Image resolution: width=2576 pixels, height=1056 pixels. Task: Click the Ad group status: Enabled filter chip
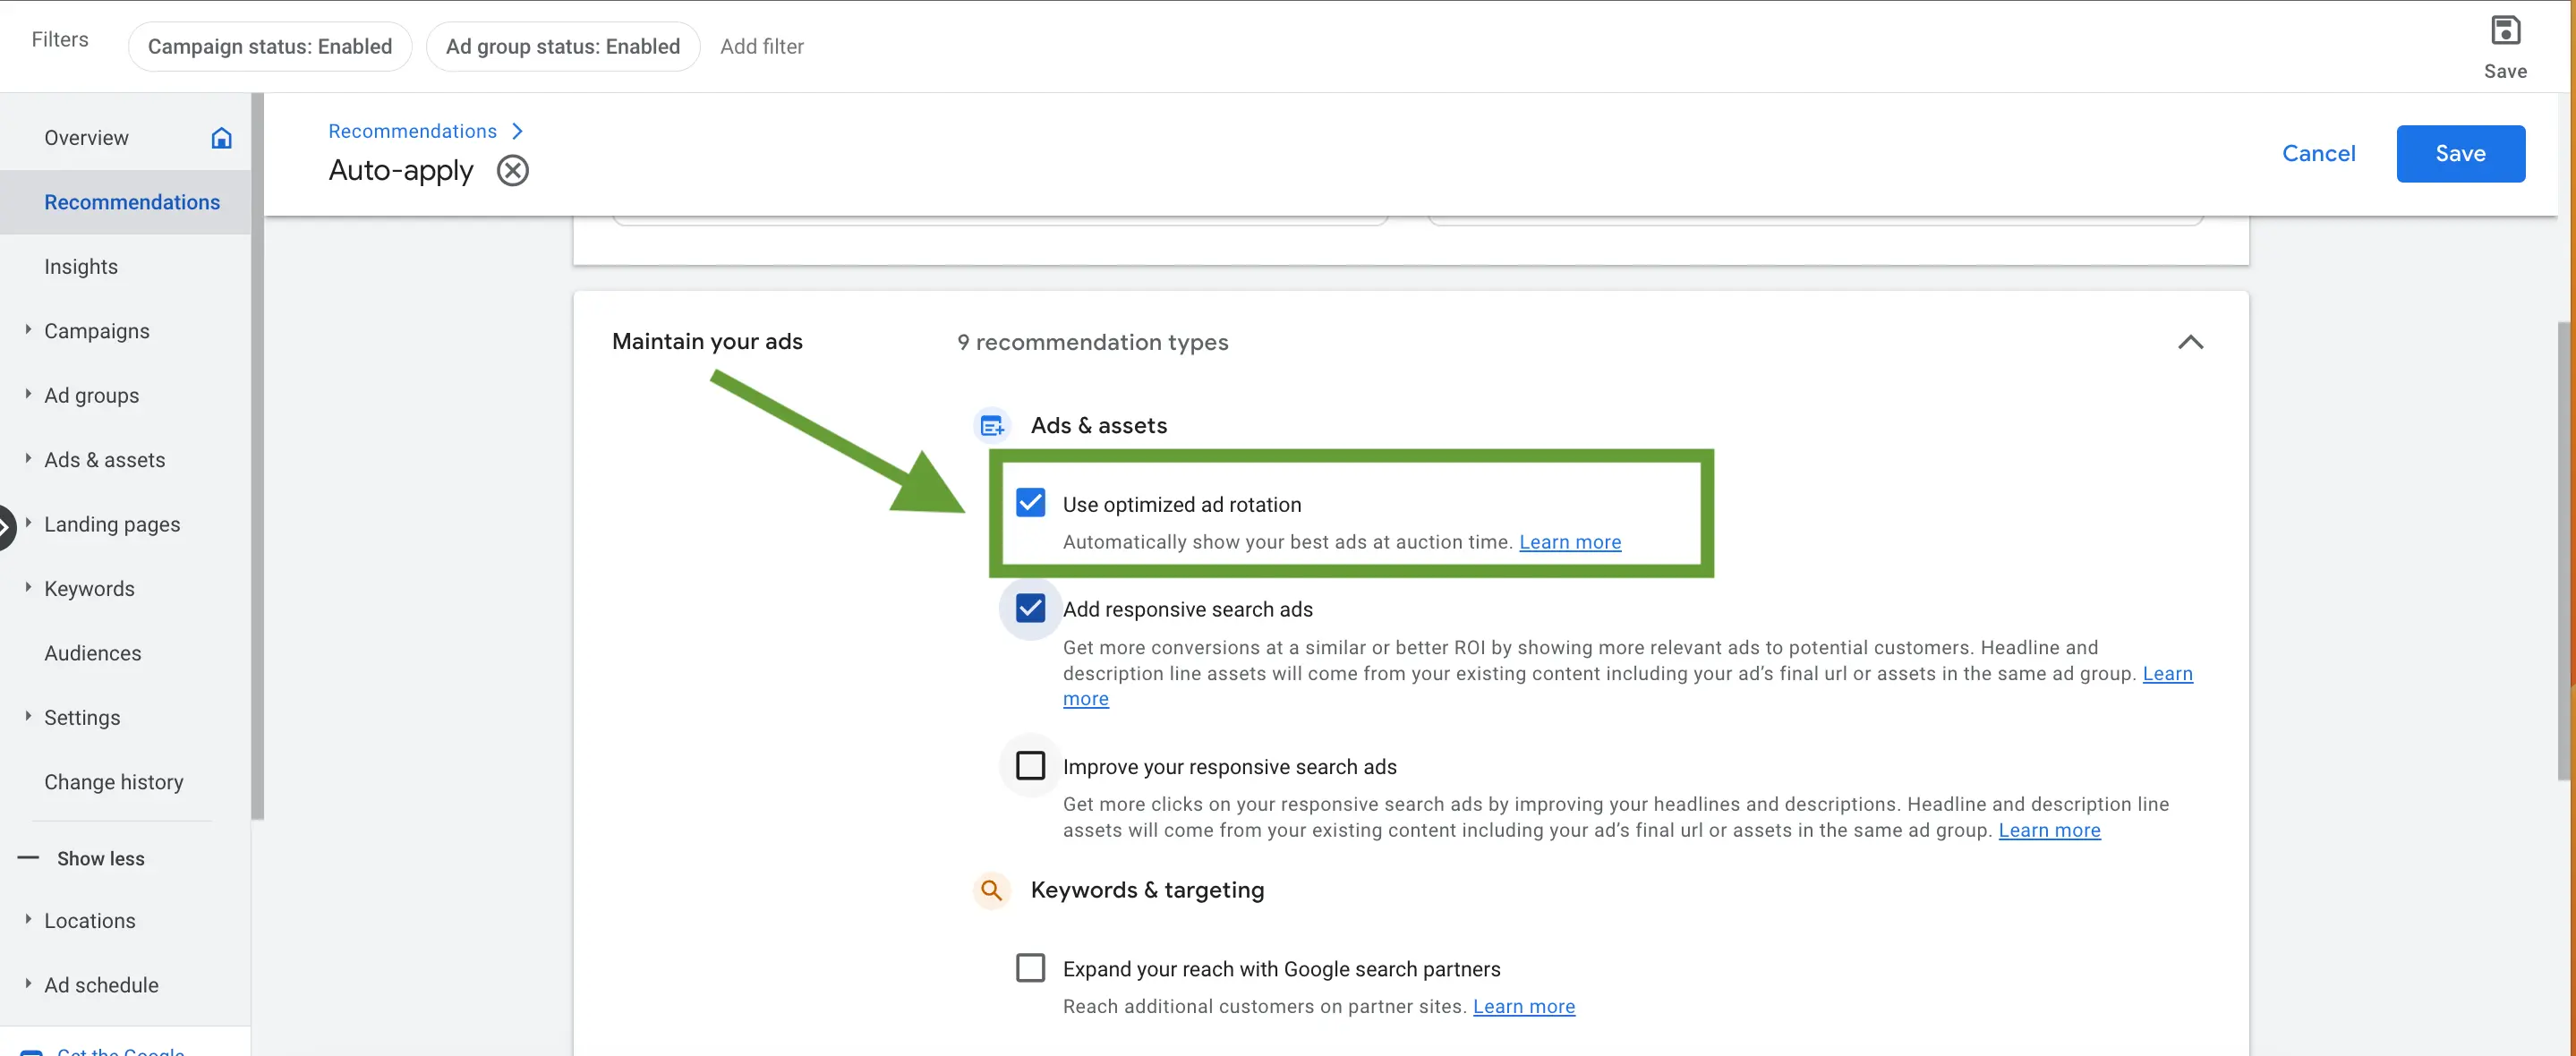point(563,46)
